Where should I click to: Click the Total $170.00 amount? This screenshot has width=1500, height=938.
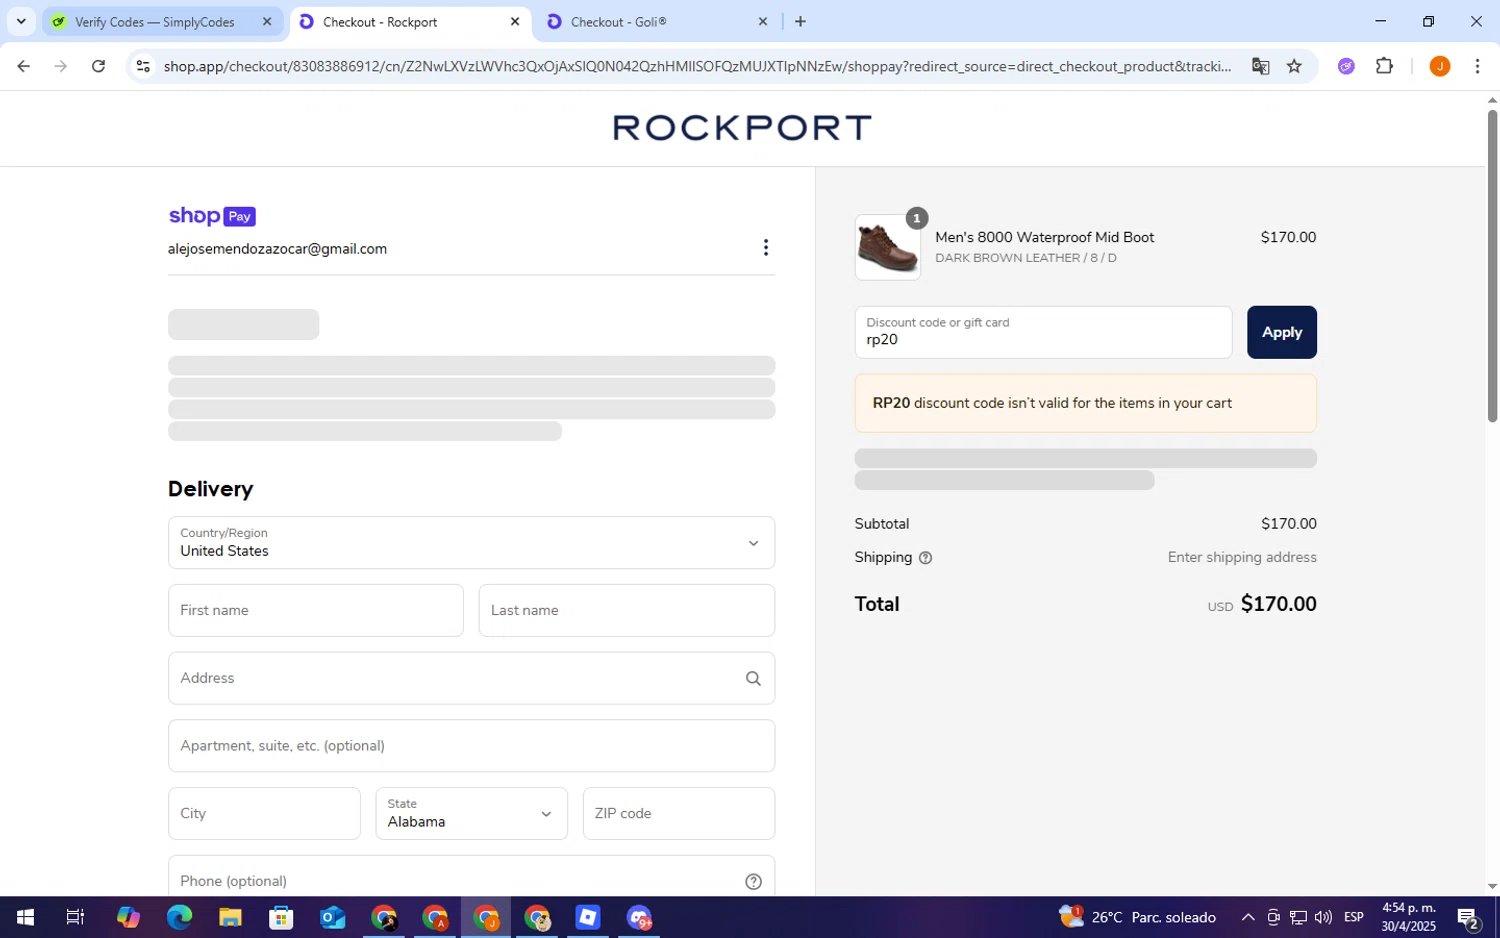tap(1278, 604)
